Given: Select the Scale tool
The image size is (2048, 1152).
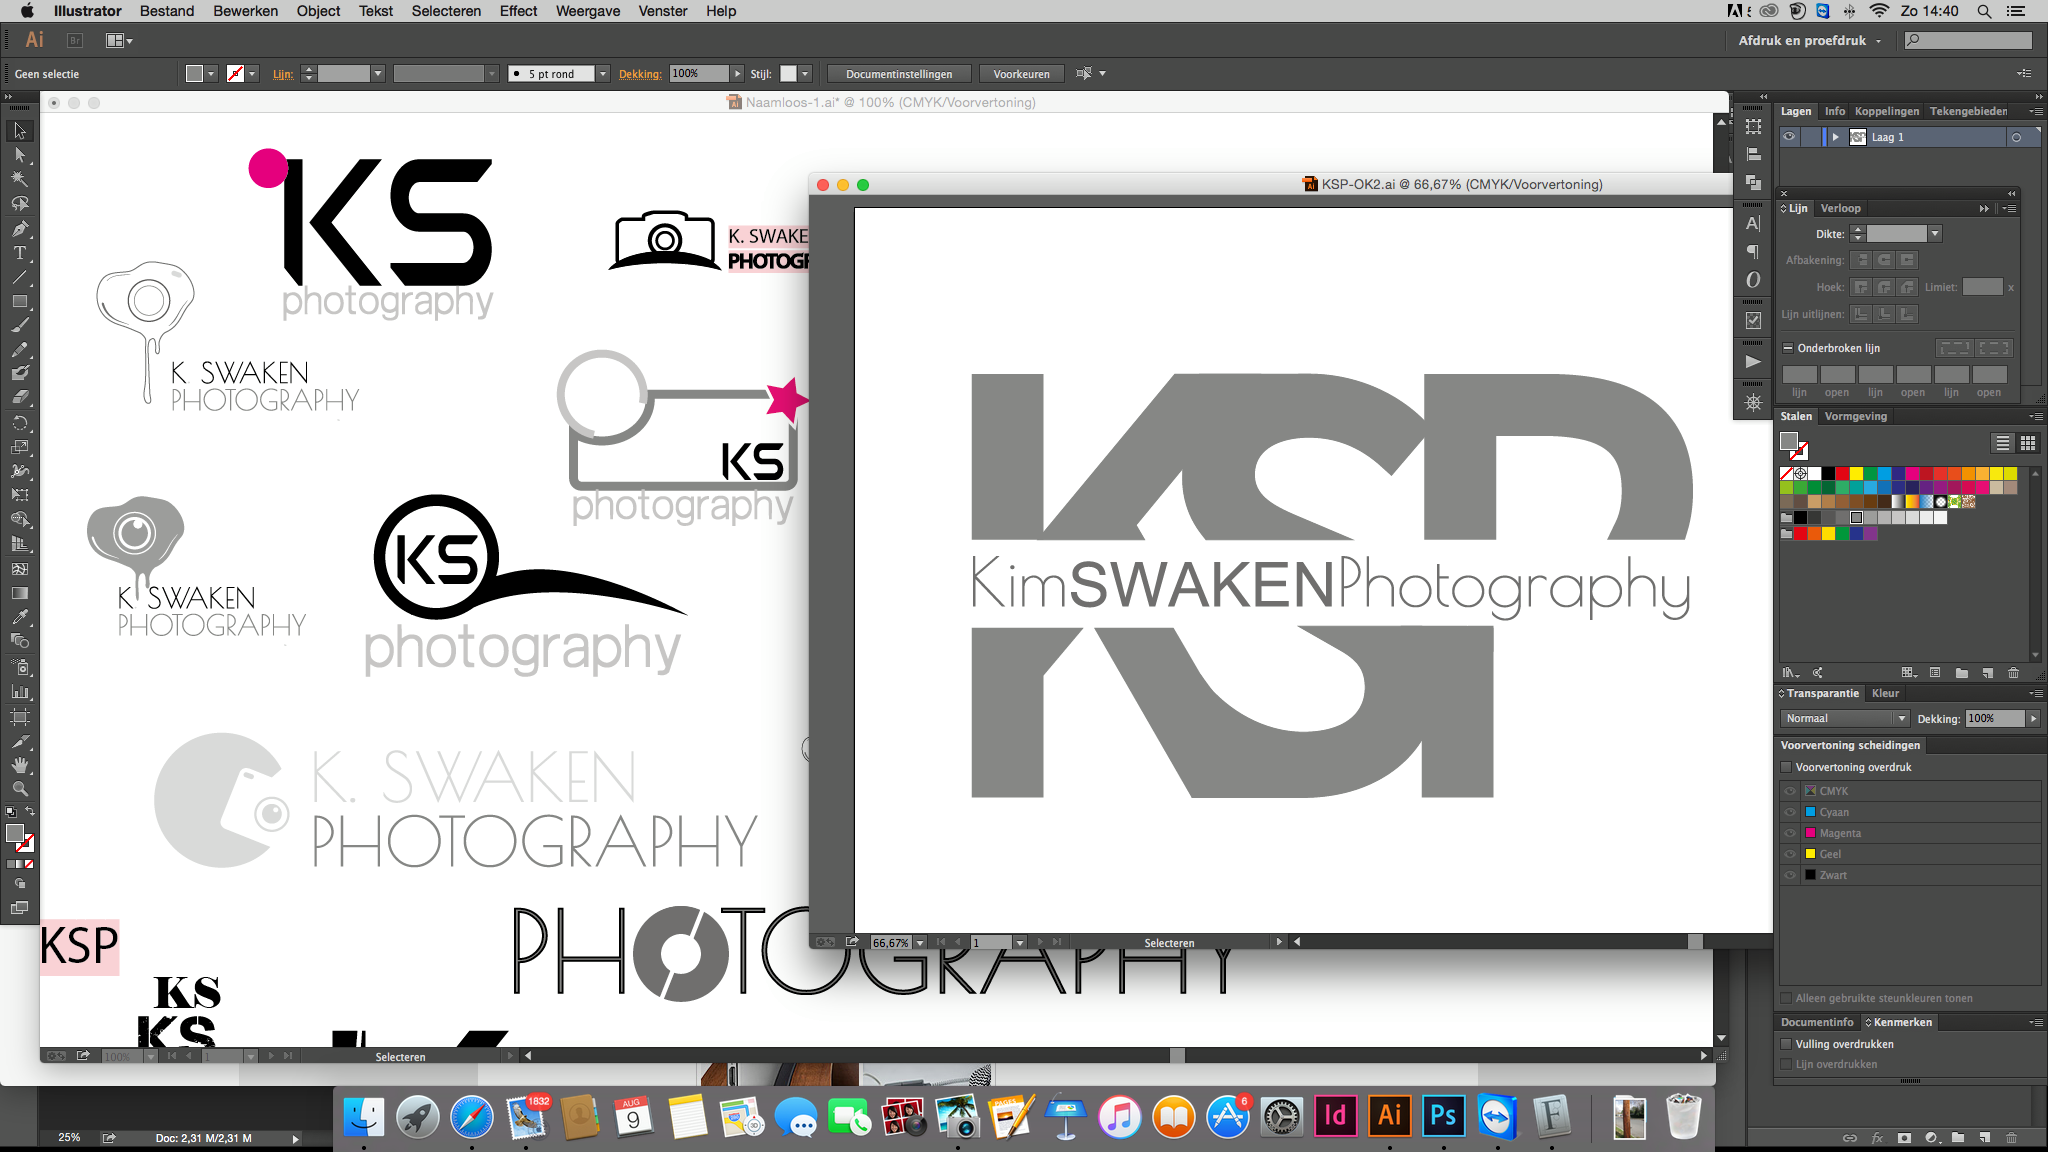Looking at the screenshot, I should [19, 447].
